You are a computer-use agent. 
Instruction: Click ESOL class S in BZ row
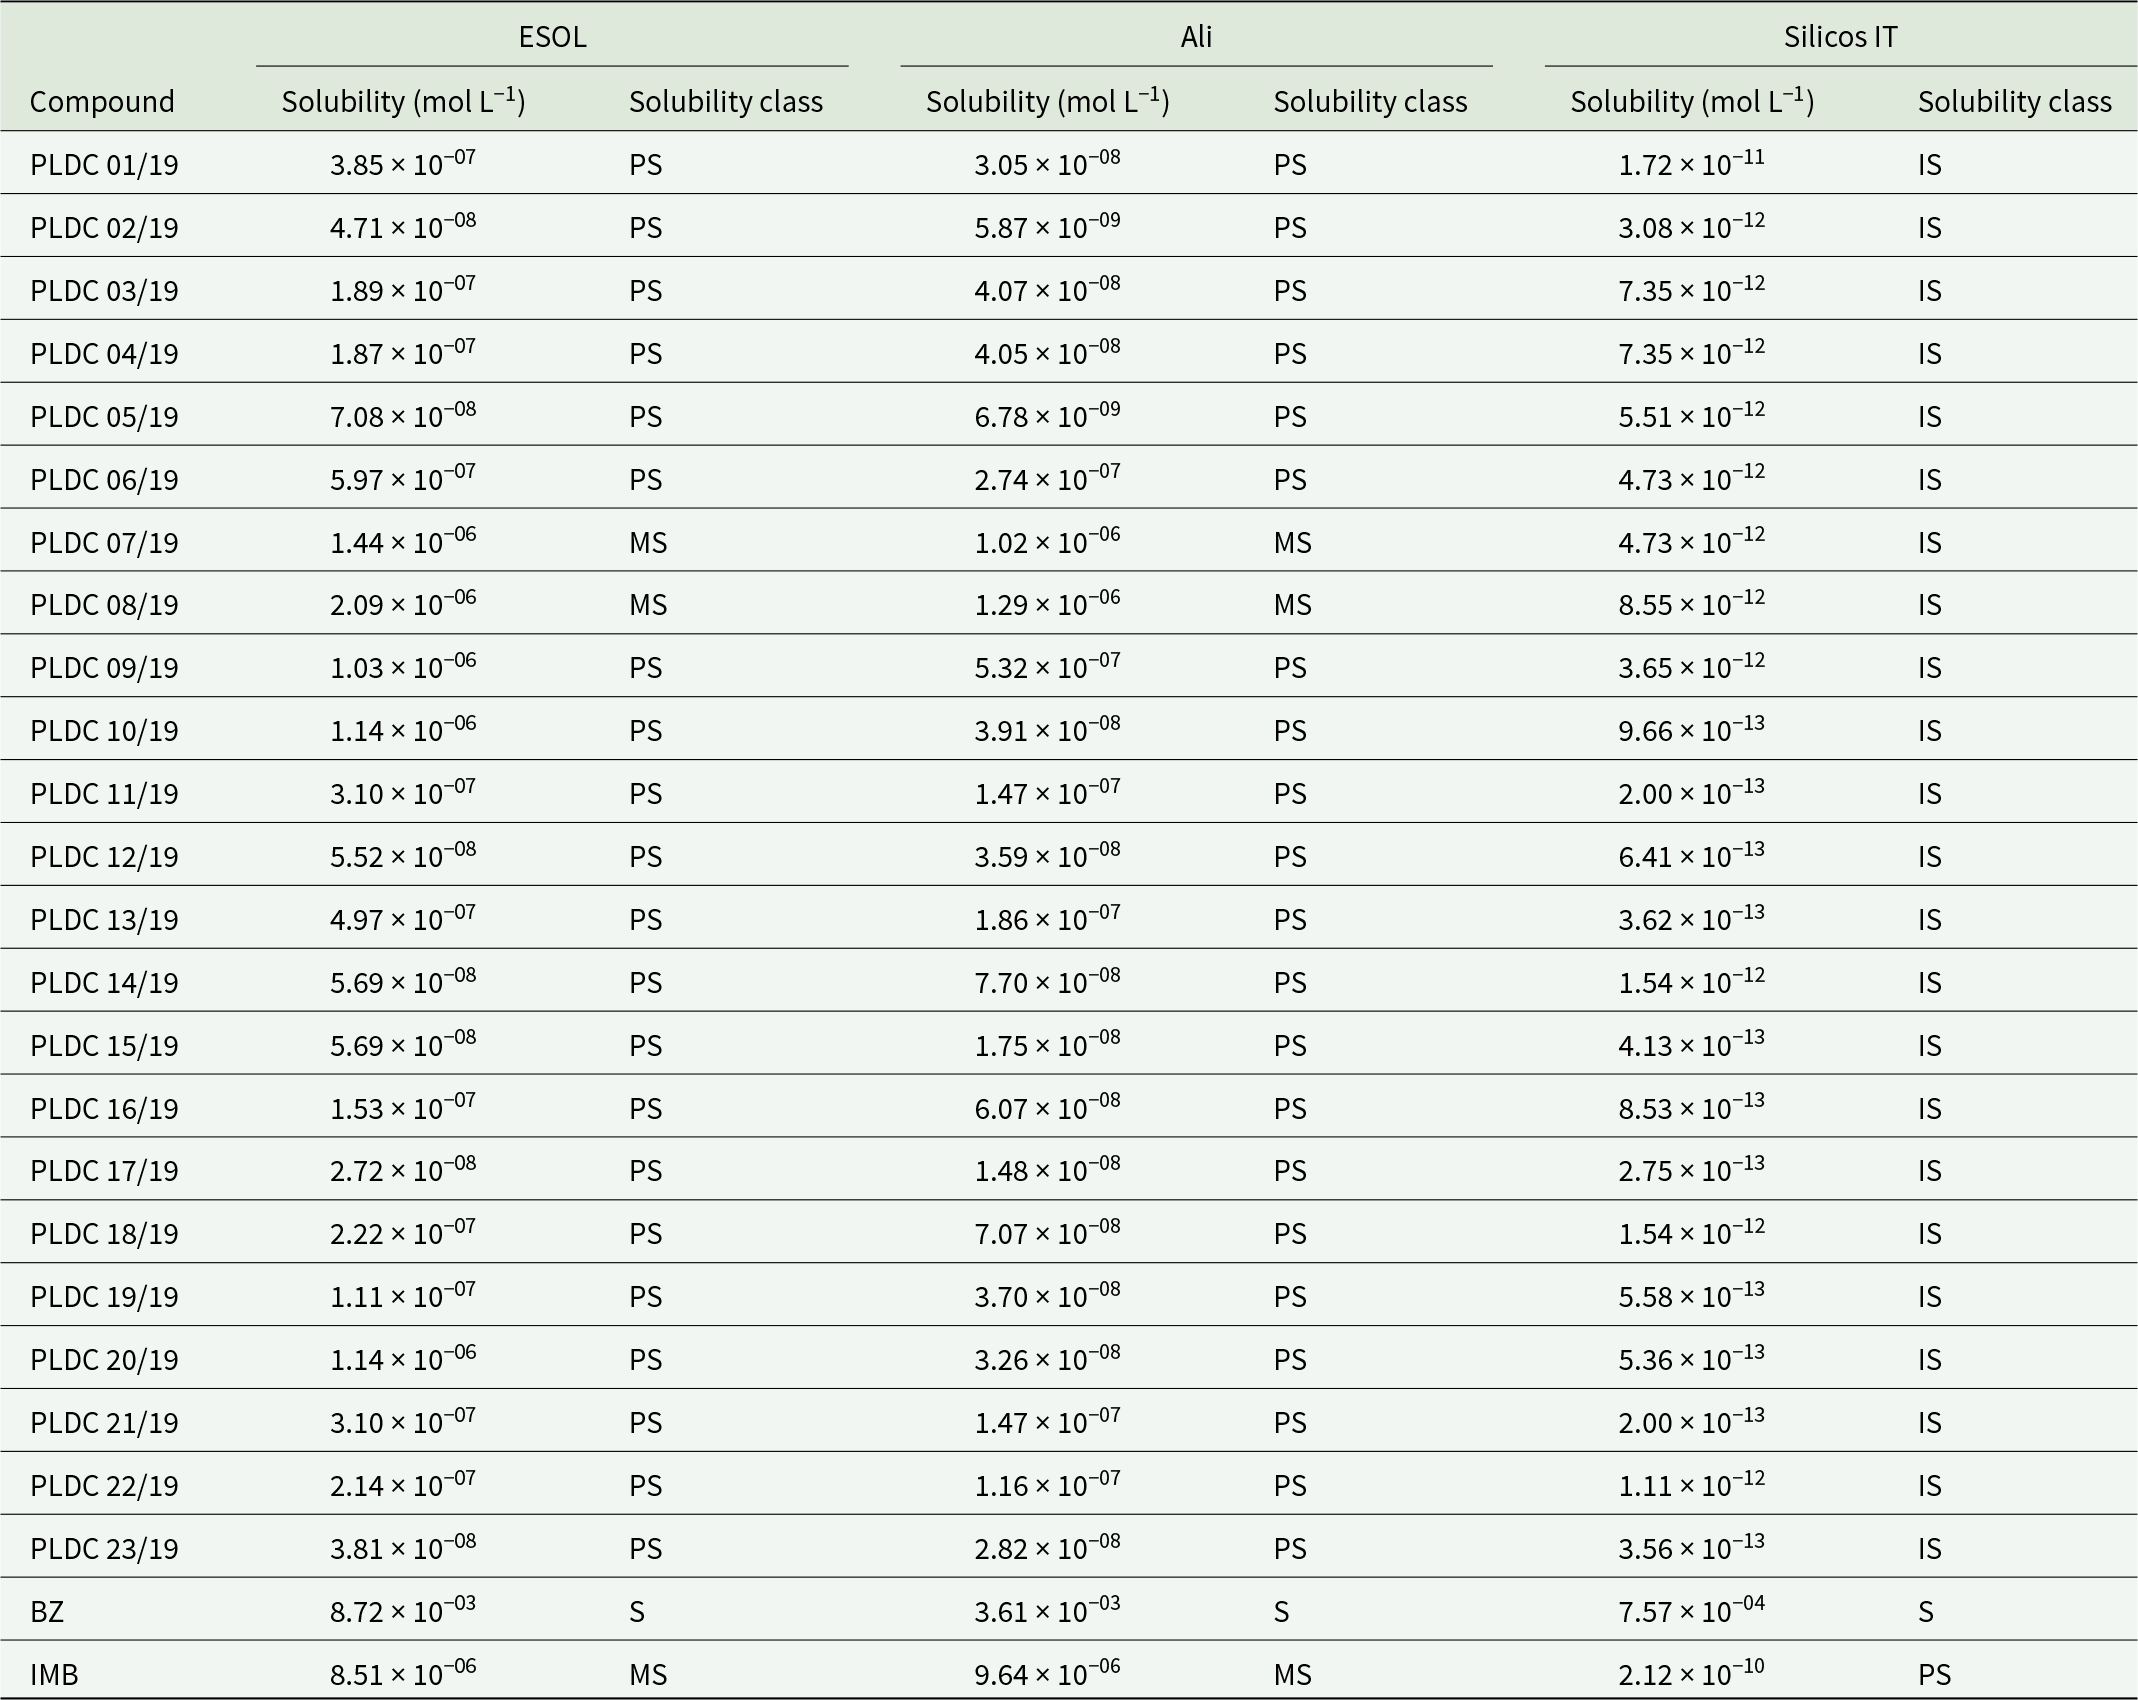tap(637, 1611)
